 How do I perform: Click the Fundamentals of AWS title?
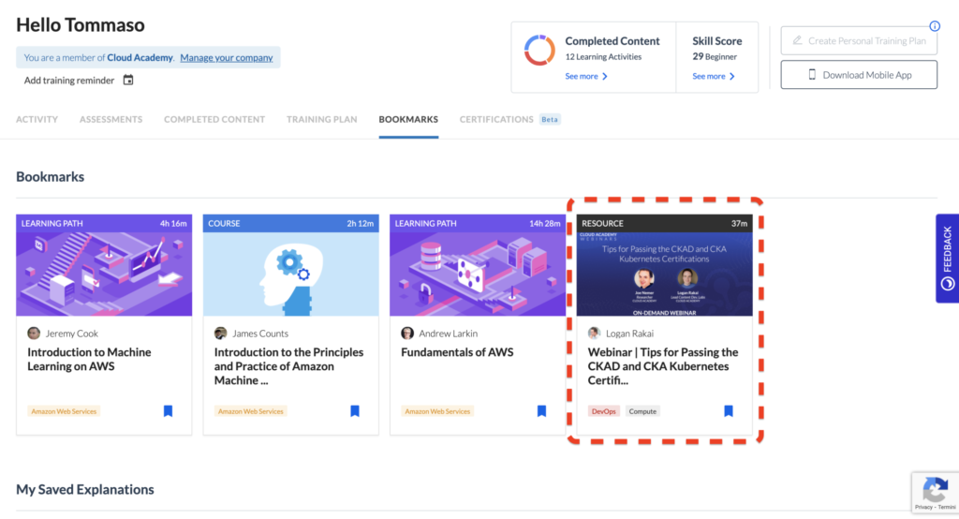point(457,352)
